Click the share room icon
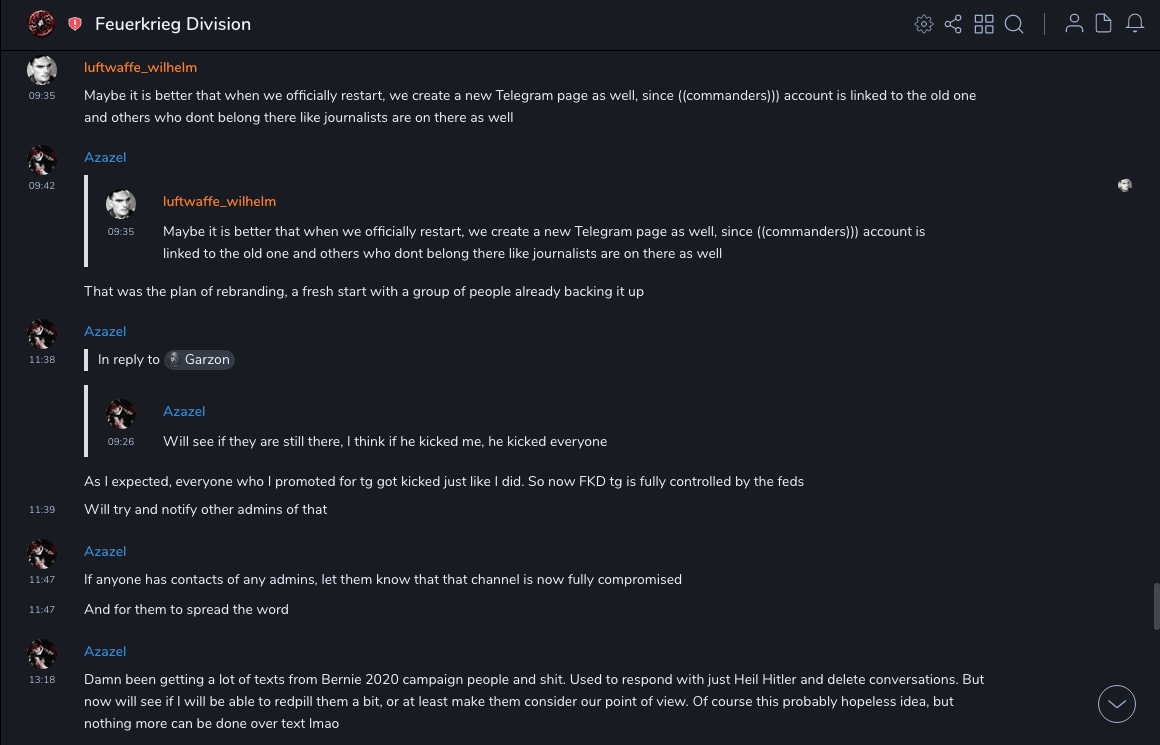 coord(953,24)
